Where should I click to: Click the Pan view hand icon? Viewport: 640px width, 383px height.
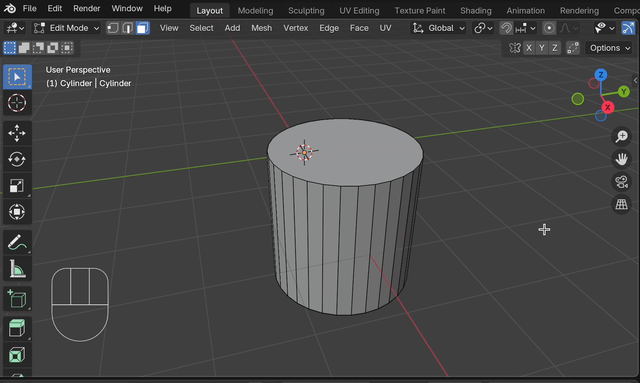tap(622, 159)
